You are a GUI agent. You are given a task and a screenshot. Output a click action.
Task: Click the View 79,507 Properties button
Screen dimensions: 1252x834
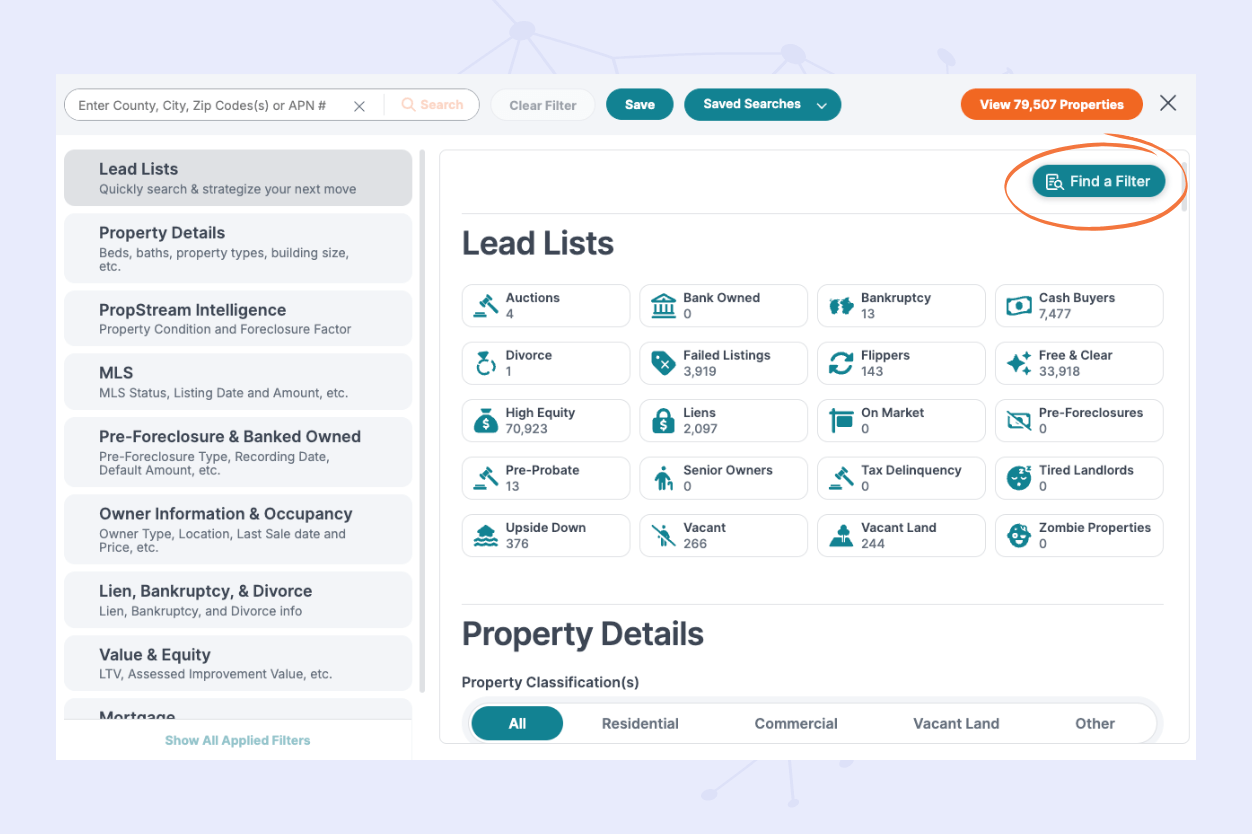tap(1051, 104)
